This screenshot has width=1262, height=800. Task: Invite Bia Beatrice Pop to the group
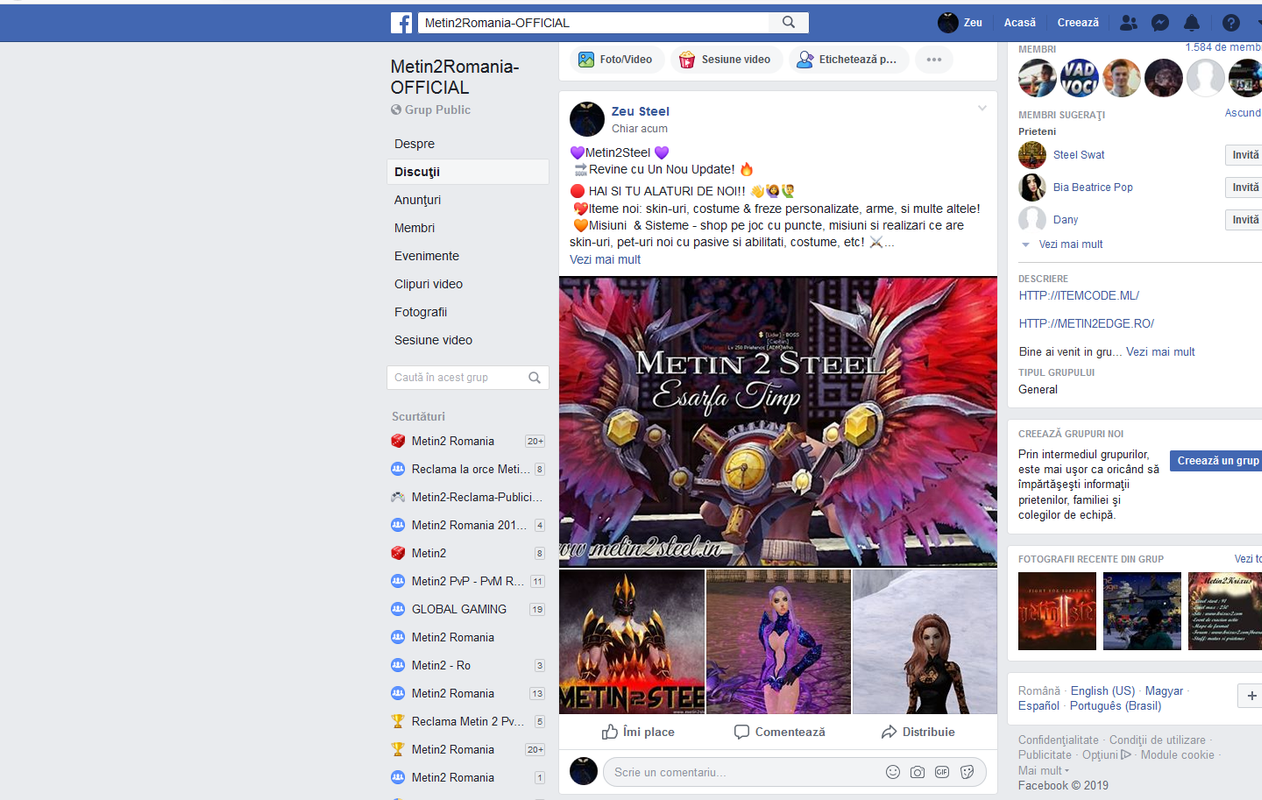click(1245, 187)
